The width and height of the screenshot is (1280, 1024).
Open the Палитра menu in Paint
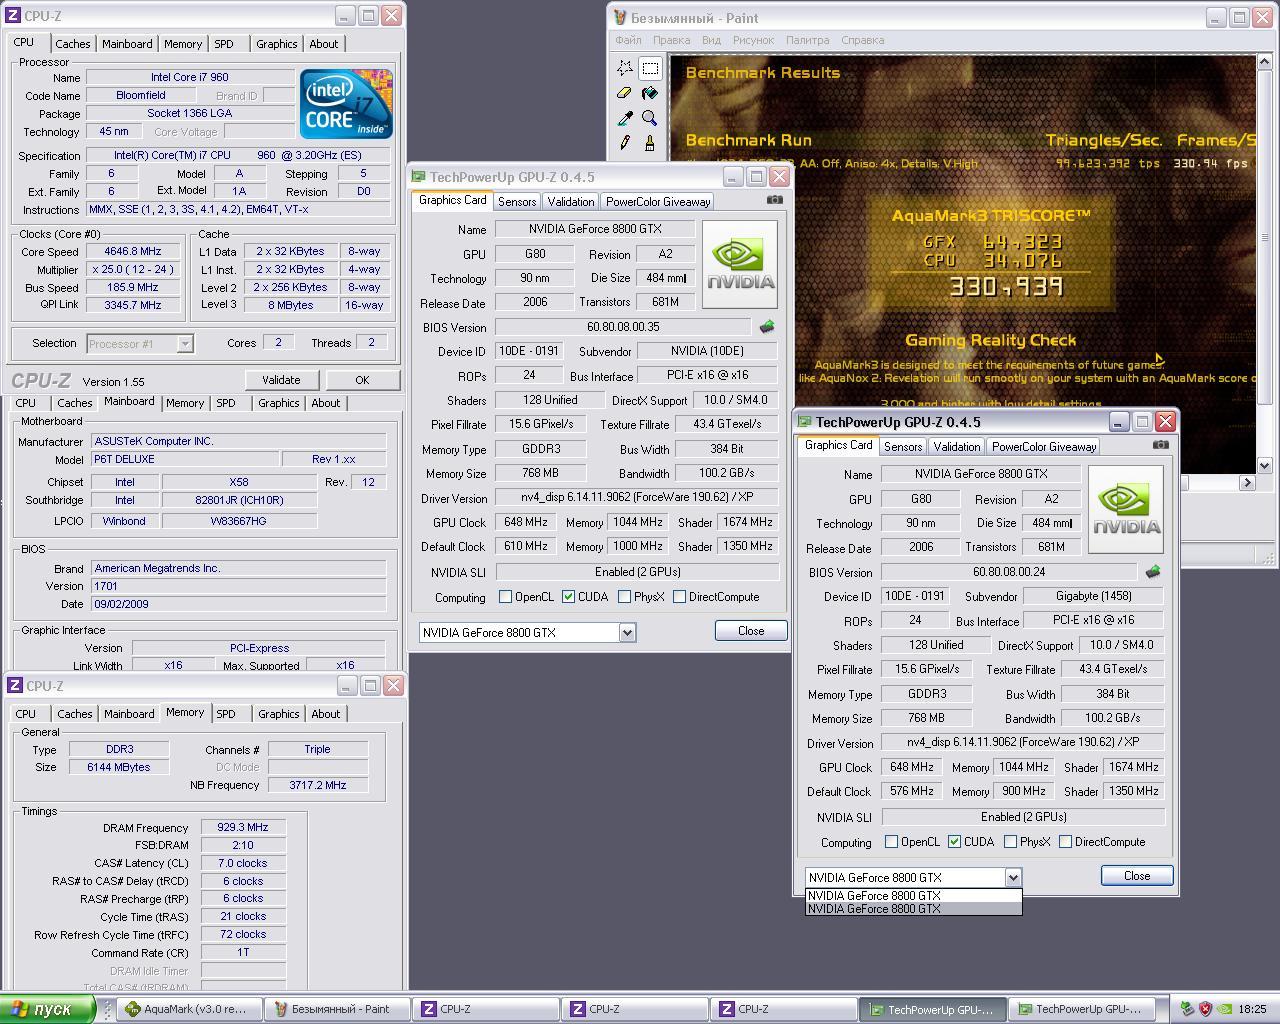807,40
